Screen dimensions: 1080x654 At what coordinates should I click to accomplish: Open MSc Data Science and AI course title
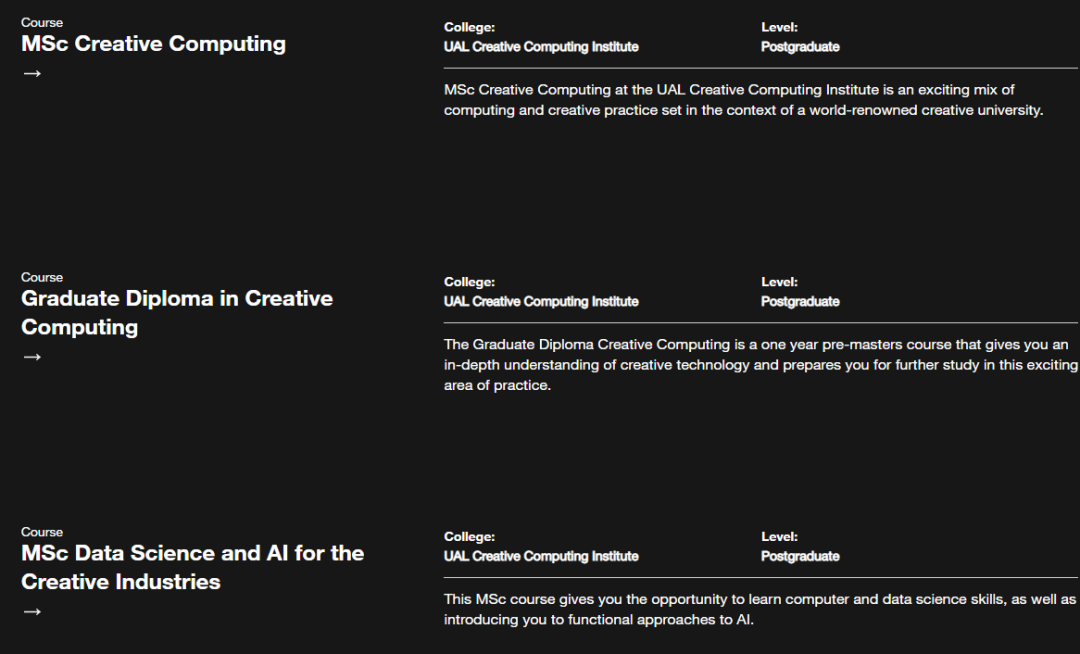[x=193, y=567]
